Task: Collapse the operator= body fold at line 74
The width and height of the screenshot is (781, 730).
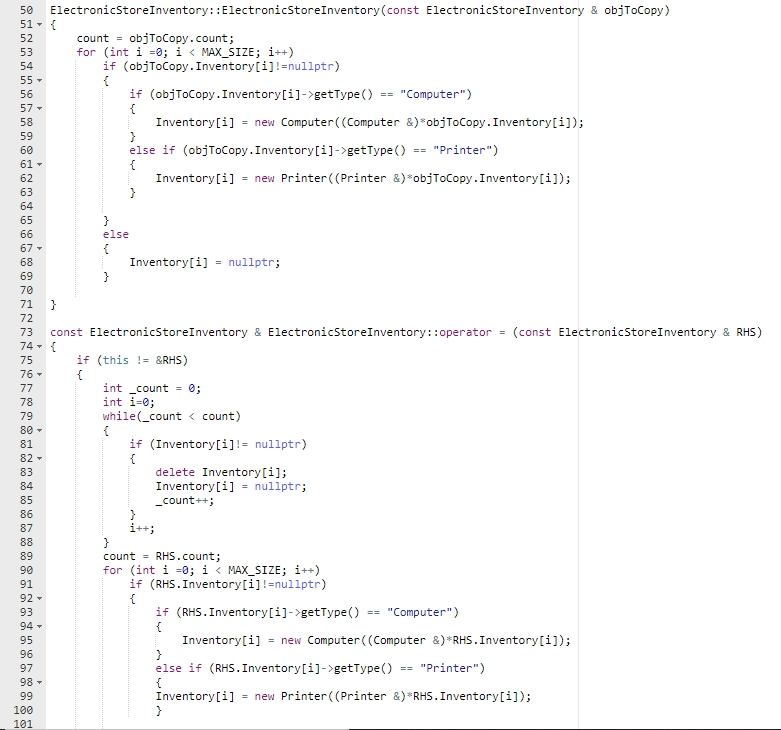Action: [x=39, y=346]
